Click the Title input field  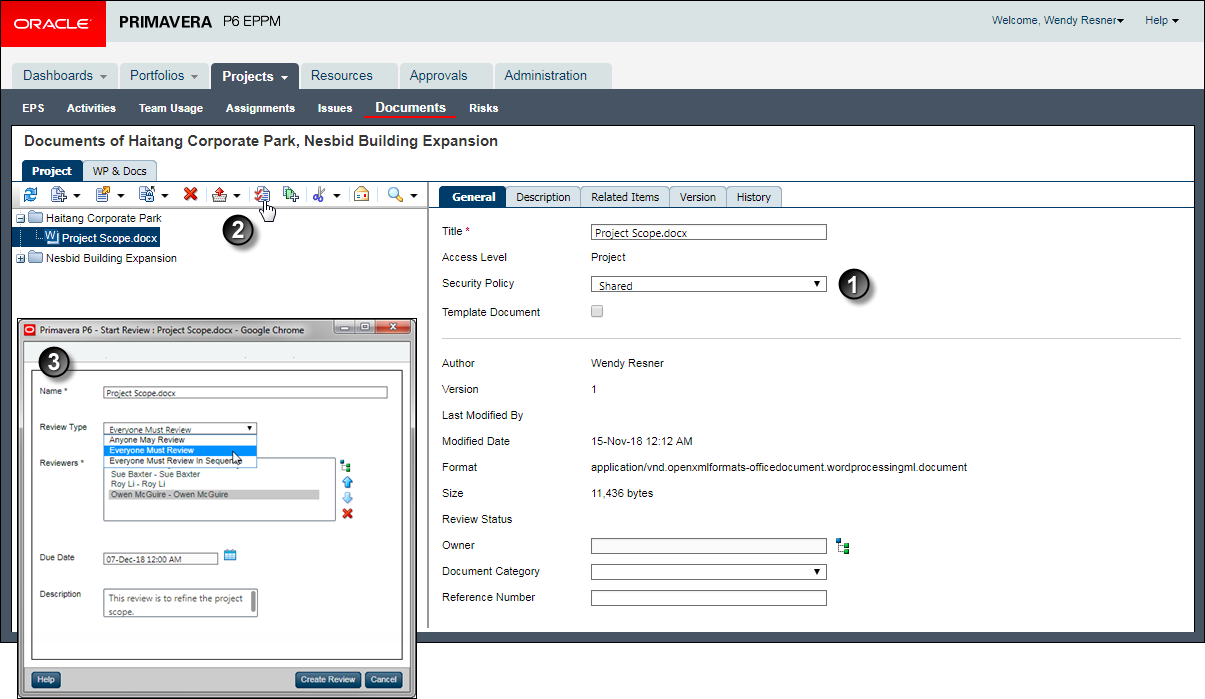[709, 233]
